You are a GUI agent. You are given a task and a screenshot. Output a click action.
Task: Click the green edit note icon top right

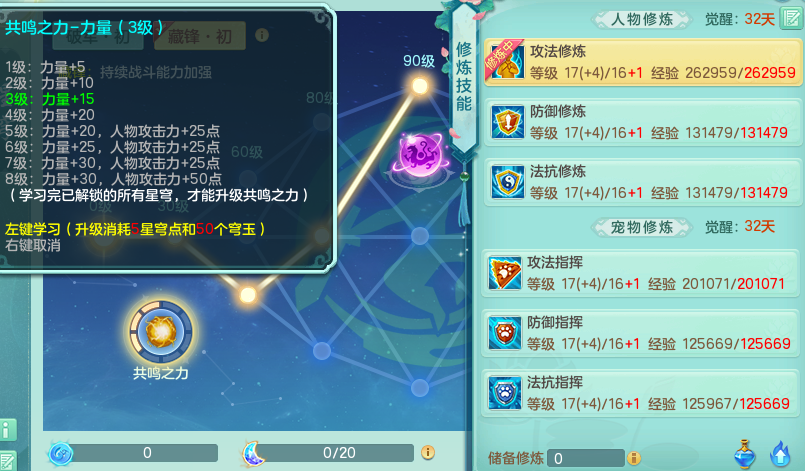791,19
